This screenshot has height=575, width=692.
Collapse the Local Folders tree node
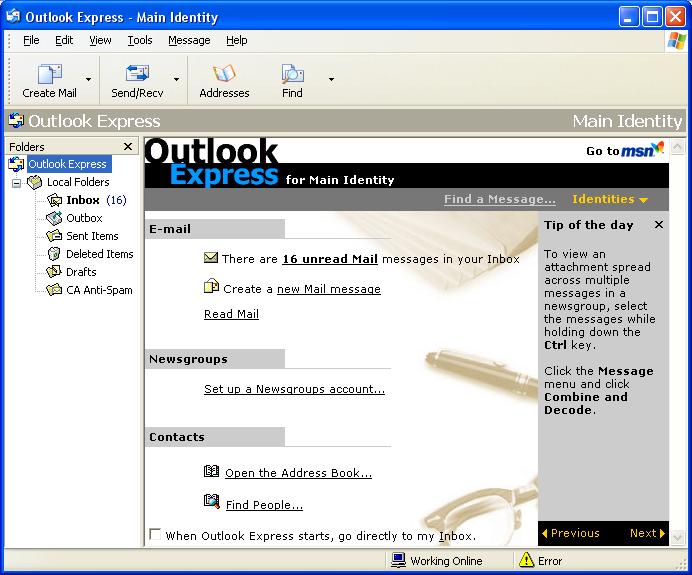(x=16, y=182)
